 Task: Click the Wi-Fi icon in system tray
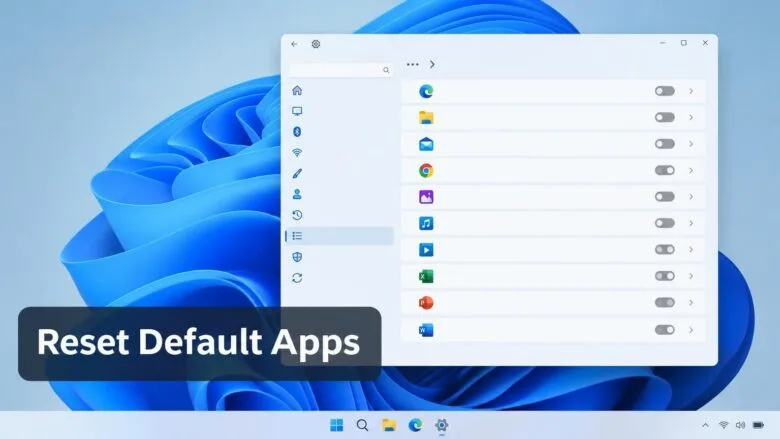coord(724,425)
